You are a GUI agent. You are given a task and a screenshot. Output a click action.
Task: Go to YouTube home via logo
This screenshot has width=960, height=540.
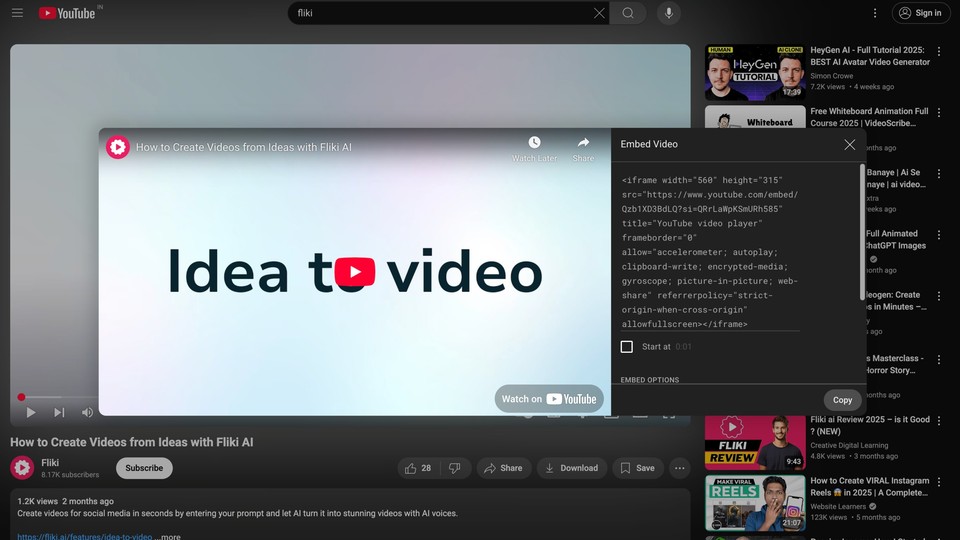(x=67, y=13)
